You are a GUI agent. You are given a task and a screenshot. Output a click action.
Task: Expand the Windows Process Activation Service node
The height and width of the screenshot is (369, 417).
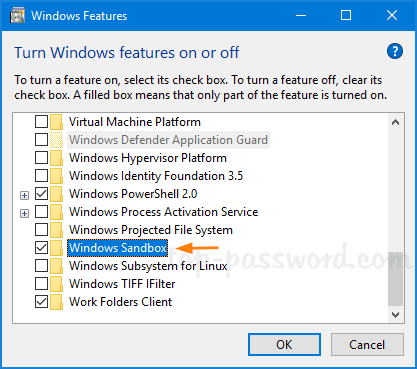tap(24, 213)
